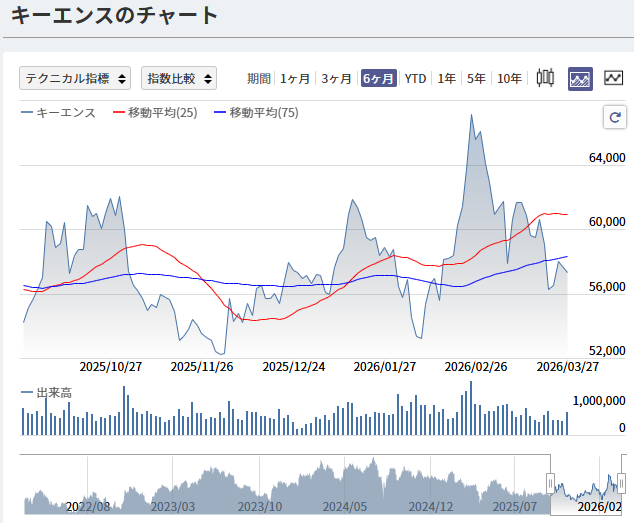Click the chart reset refresh button

click(x=615, y=117)
